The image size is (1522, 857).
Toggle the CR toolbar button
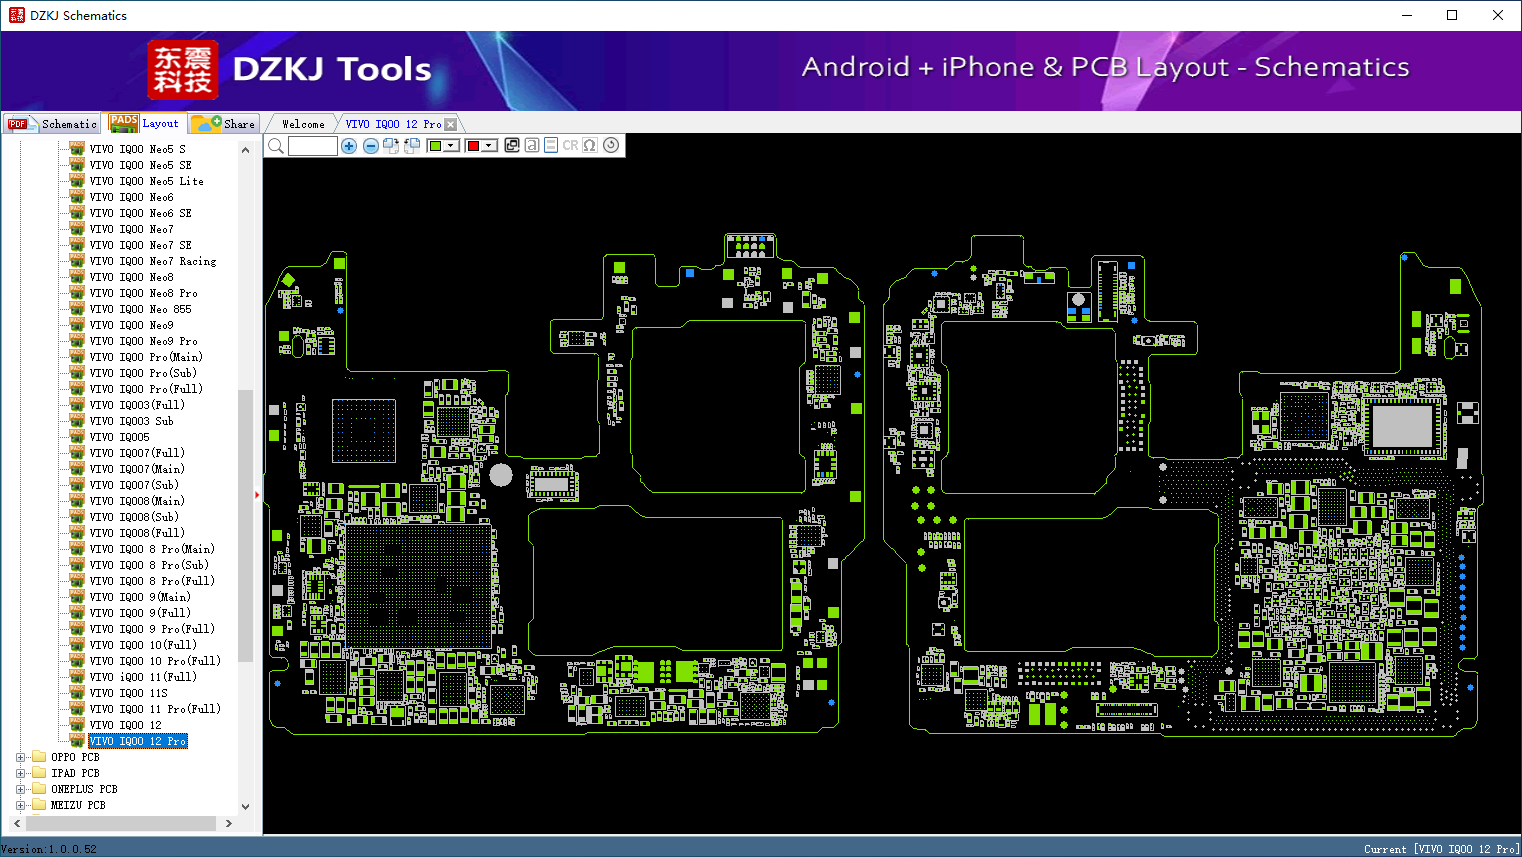point(570,146)
